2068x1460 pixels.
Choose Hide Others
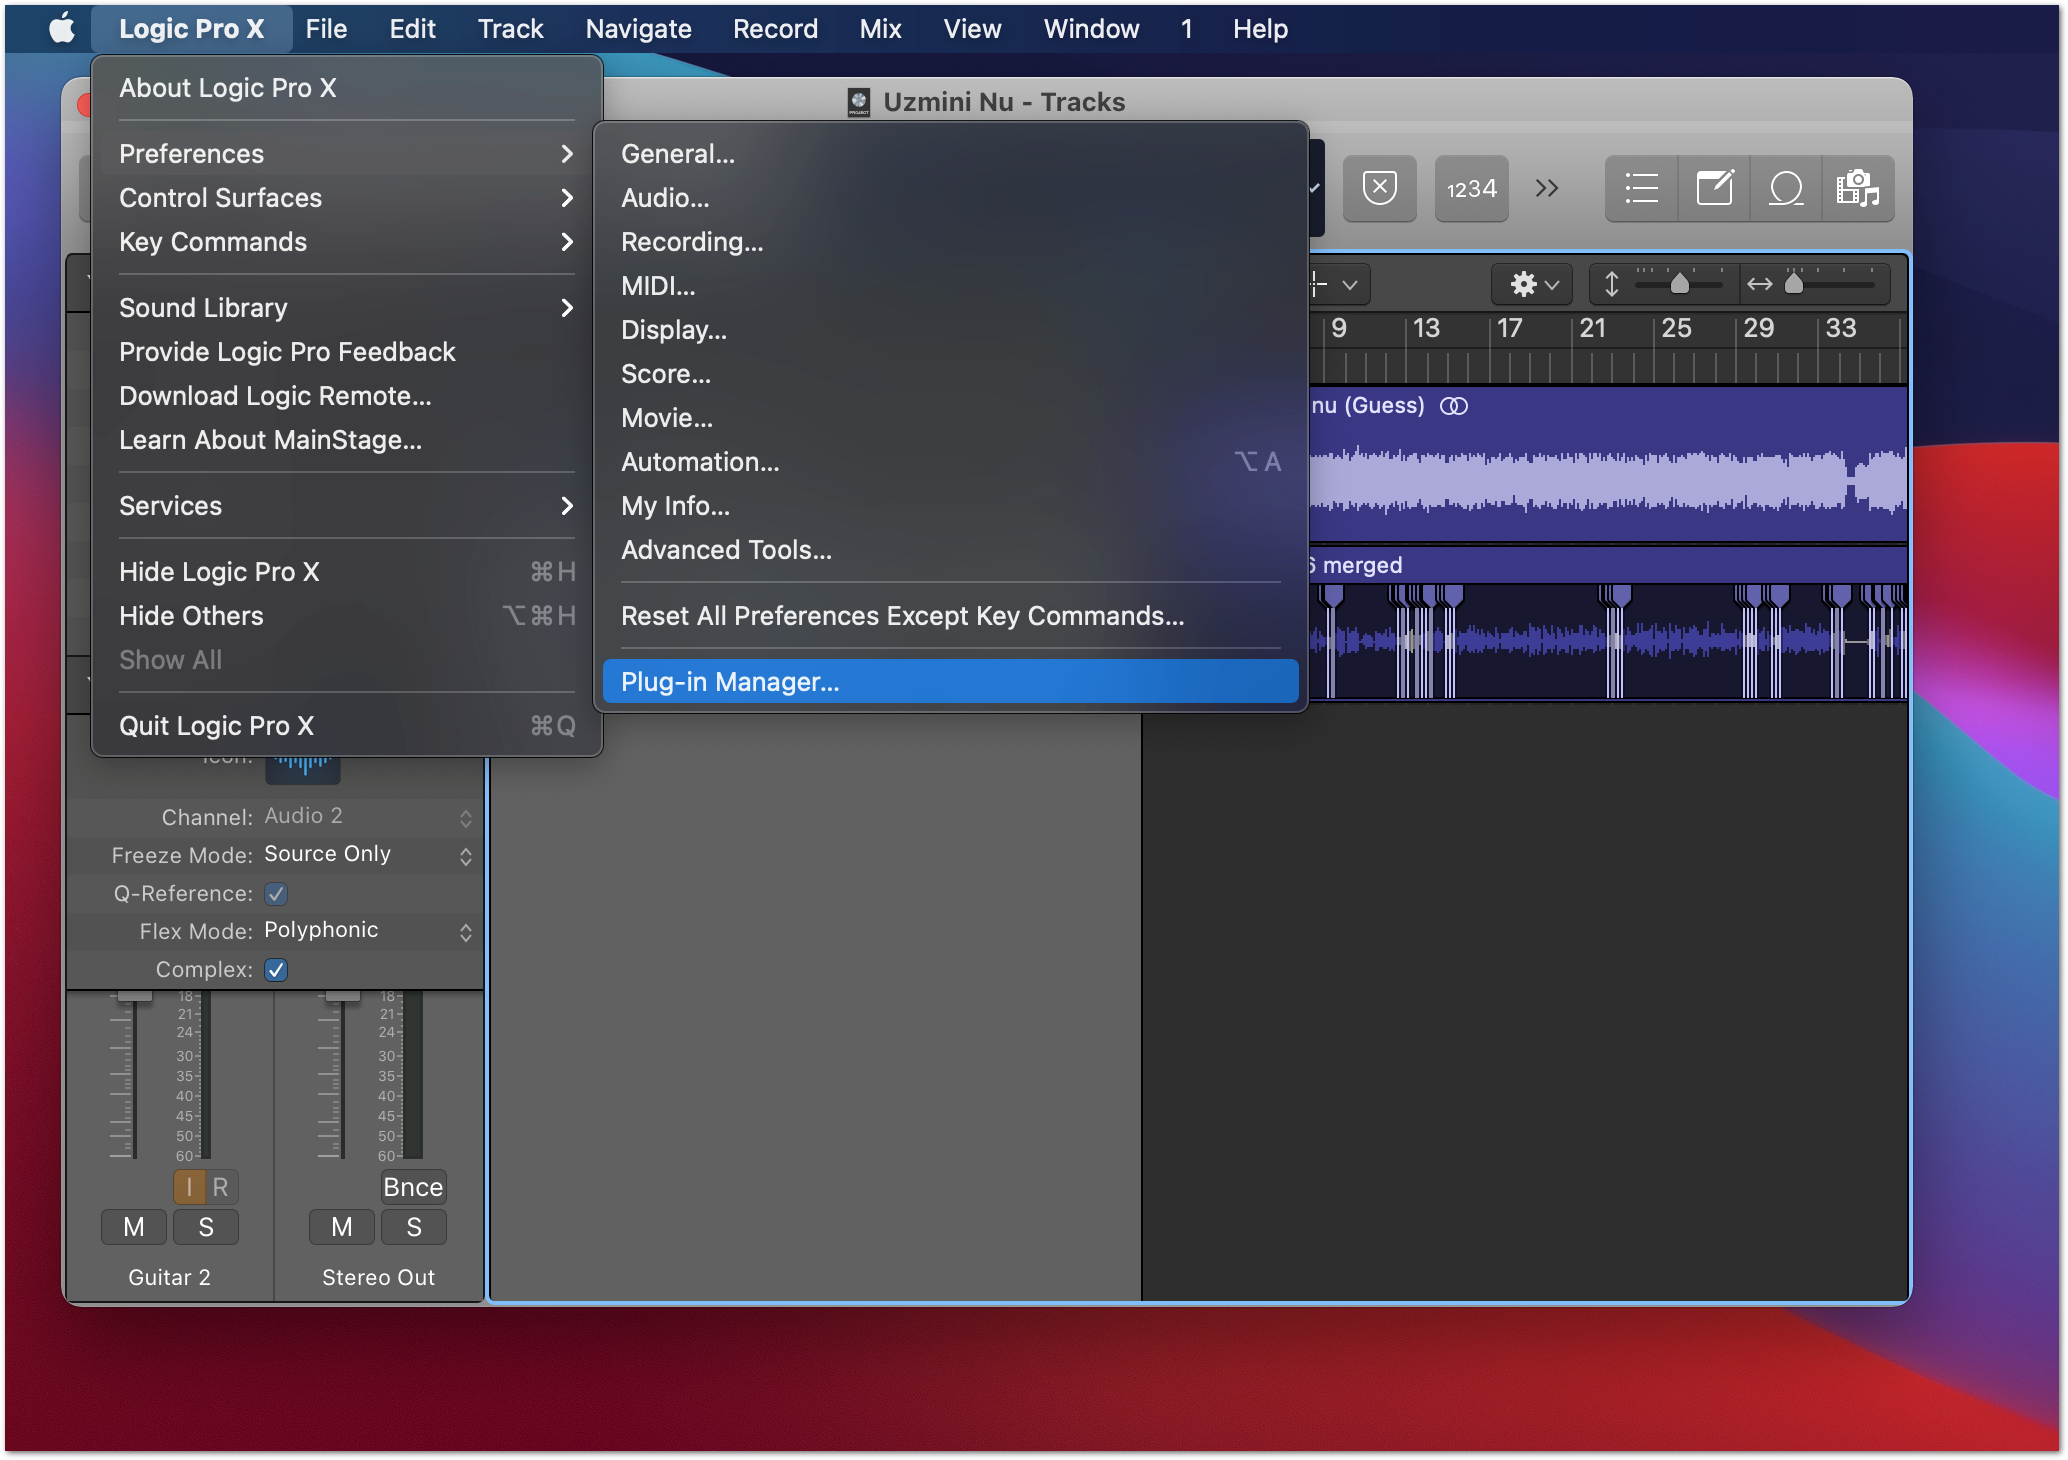(347, 616)
